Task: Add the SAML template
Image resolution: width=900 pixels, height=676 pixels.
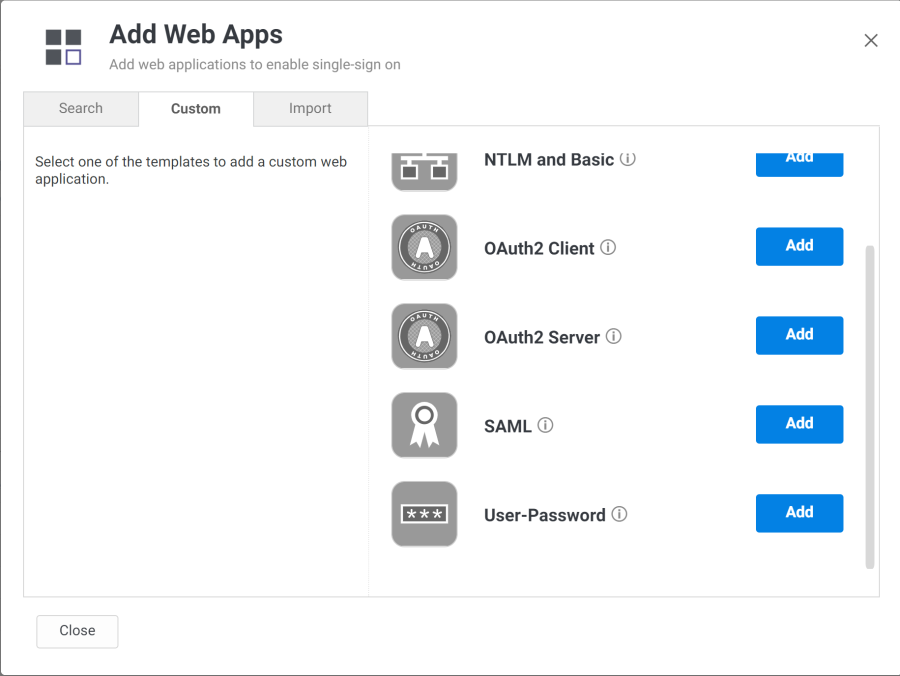Action: pyautogui.click(x=799, y=424)
